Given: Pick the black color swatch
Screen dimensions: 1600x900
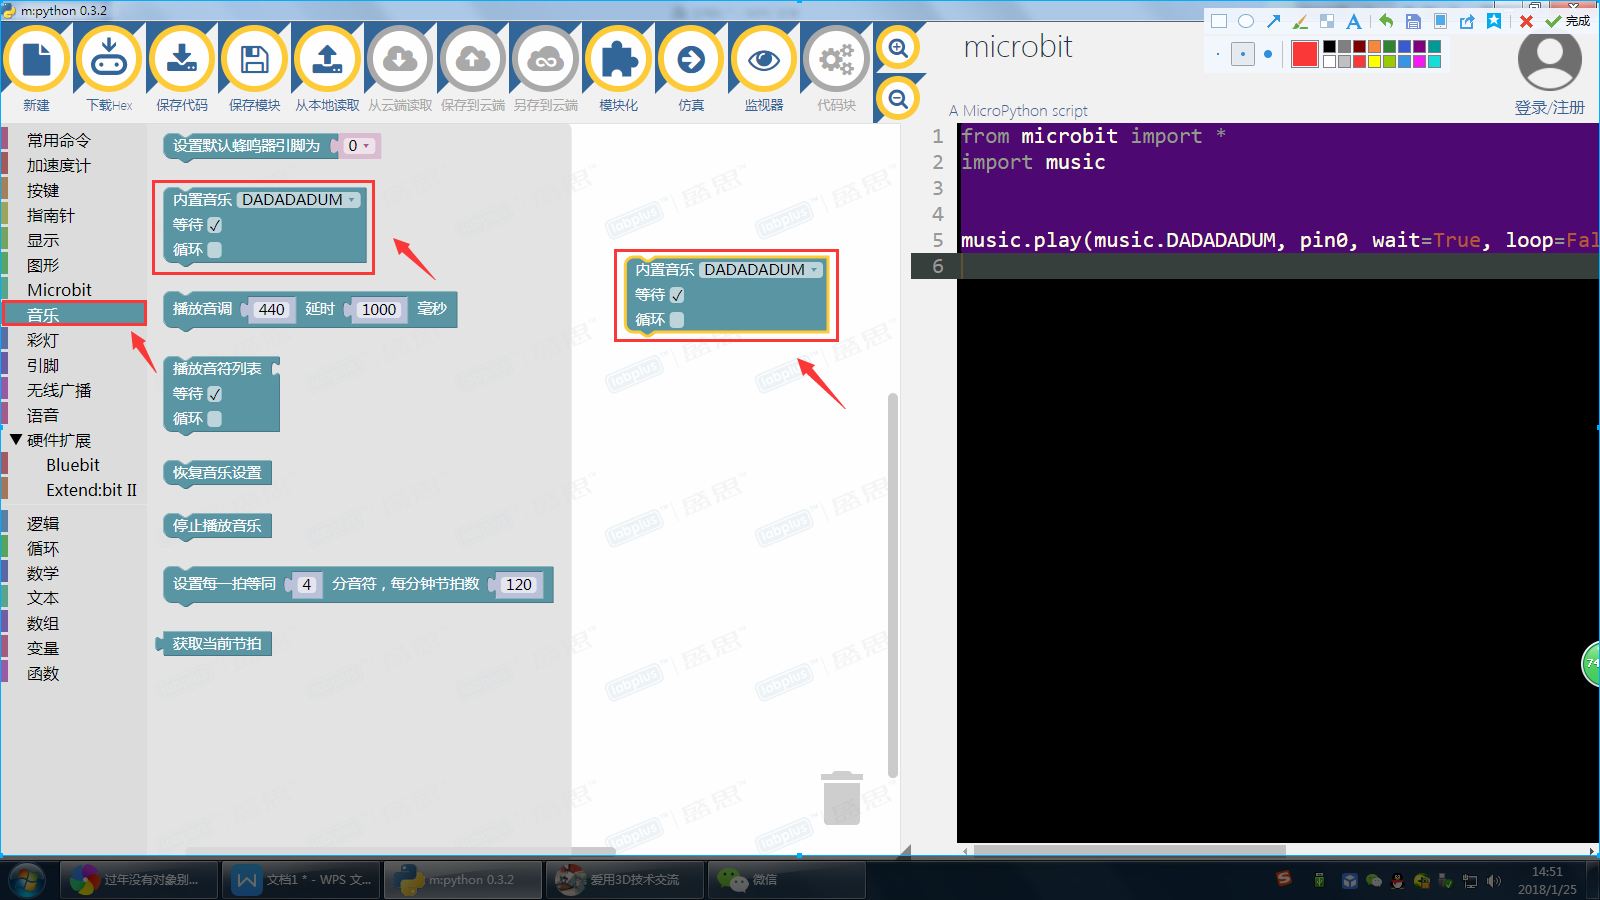Looking at the screenshot, I should [x=1329, y=47].
